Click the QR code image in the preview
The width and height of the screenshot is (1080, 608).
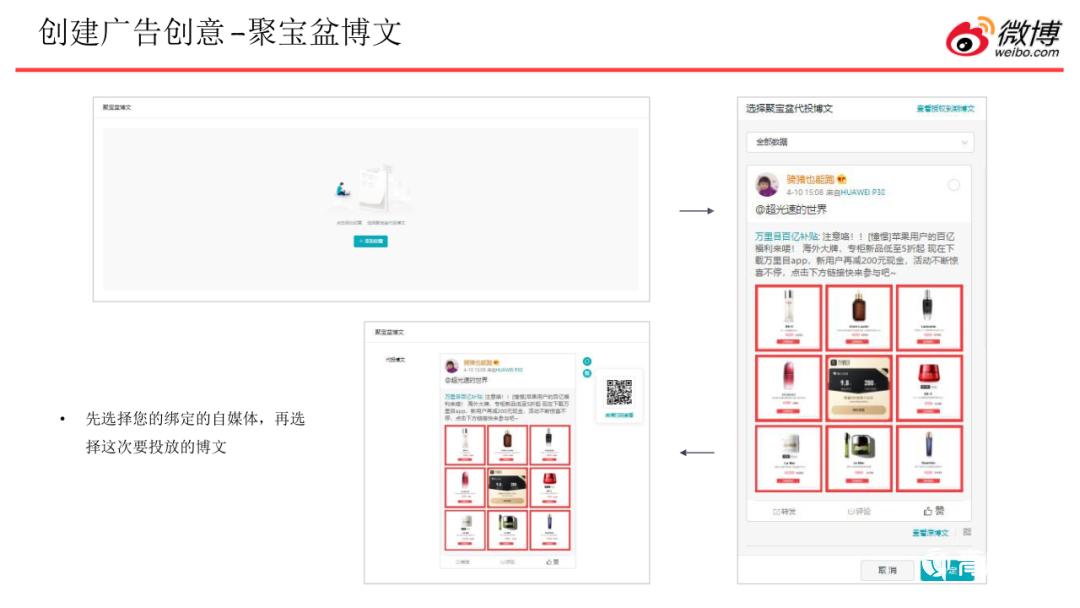[x=619, y=392]
